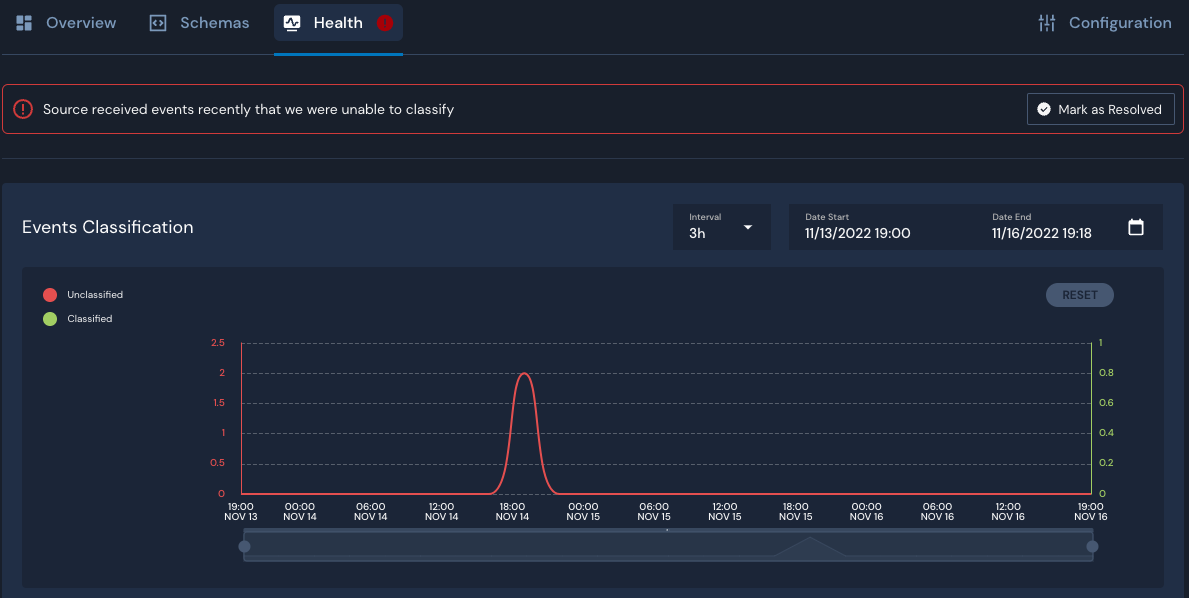Click the Health monitor icon
Screen dimensions: 1189x598
(292, 23)
